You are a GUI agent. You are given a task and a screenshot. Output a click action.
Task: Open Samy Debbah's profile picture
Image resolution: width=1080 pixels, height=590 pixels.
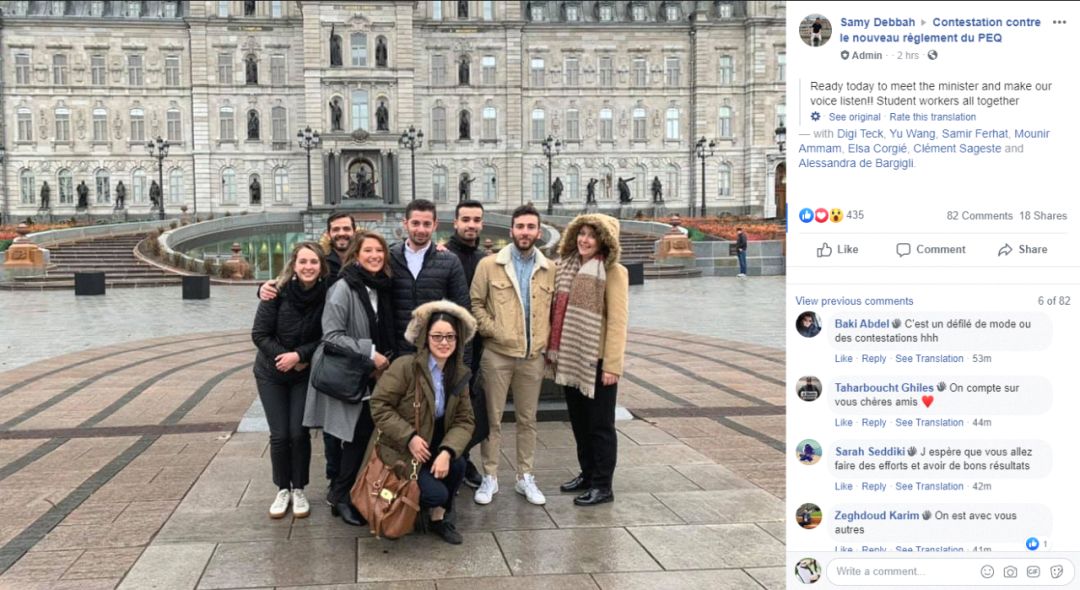(x=815, y=30)
